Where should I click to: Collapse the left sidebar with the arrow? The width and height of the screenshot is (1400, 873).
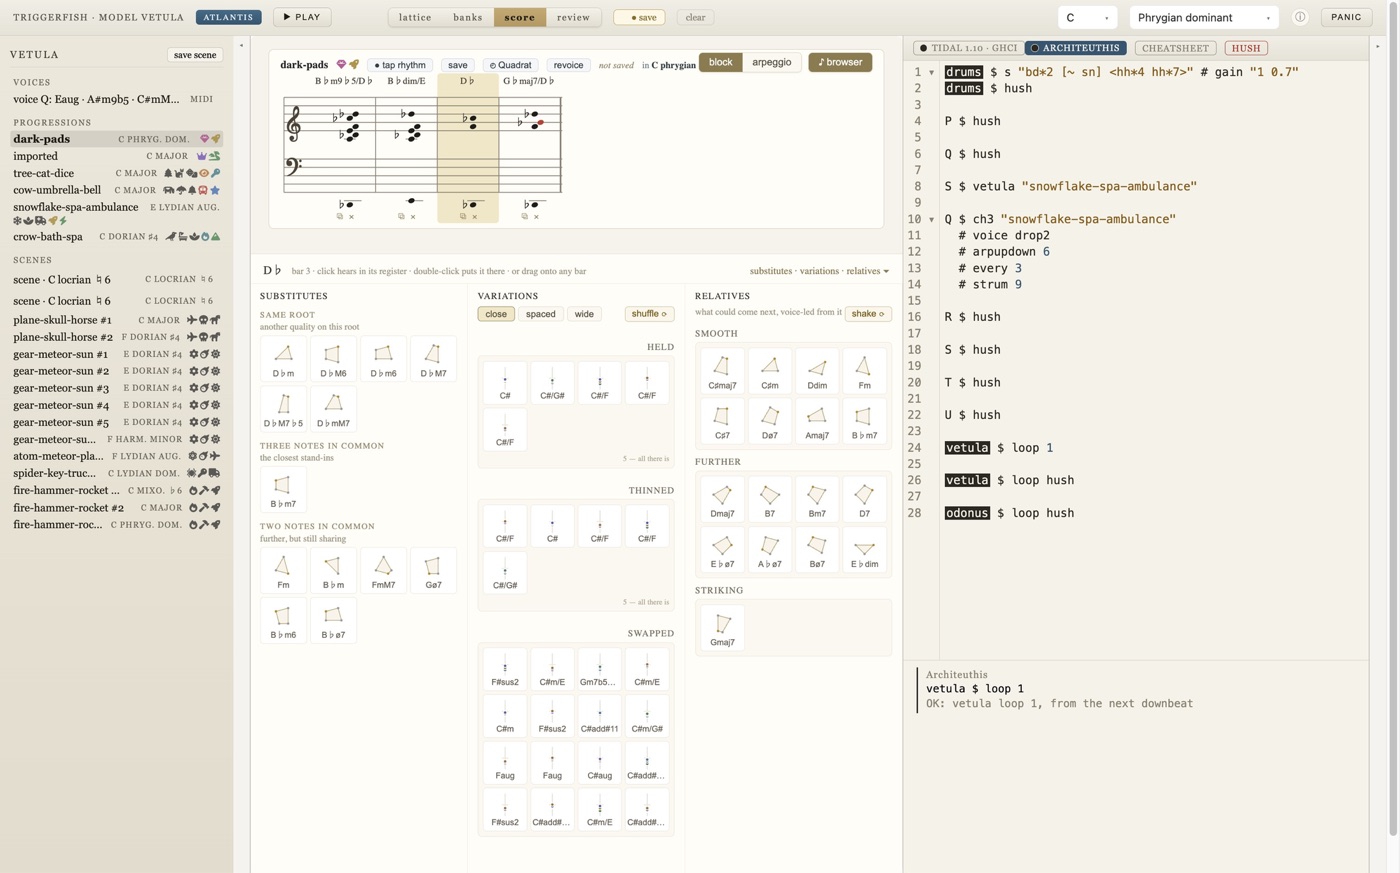(241, 45)
